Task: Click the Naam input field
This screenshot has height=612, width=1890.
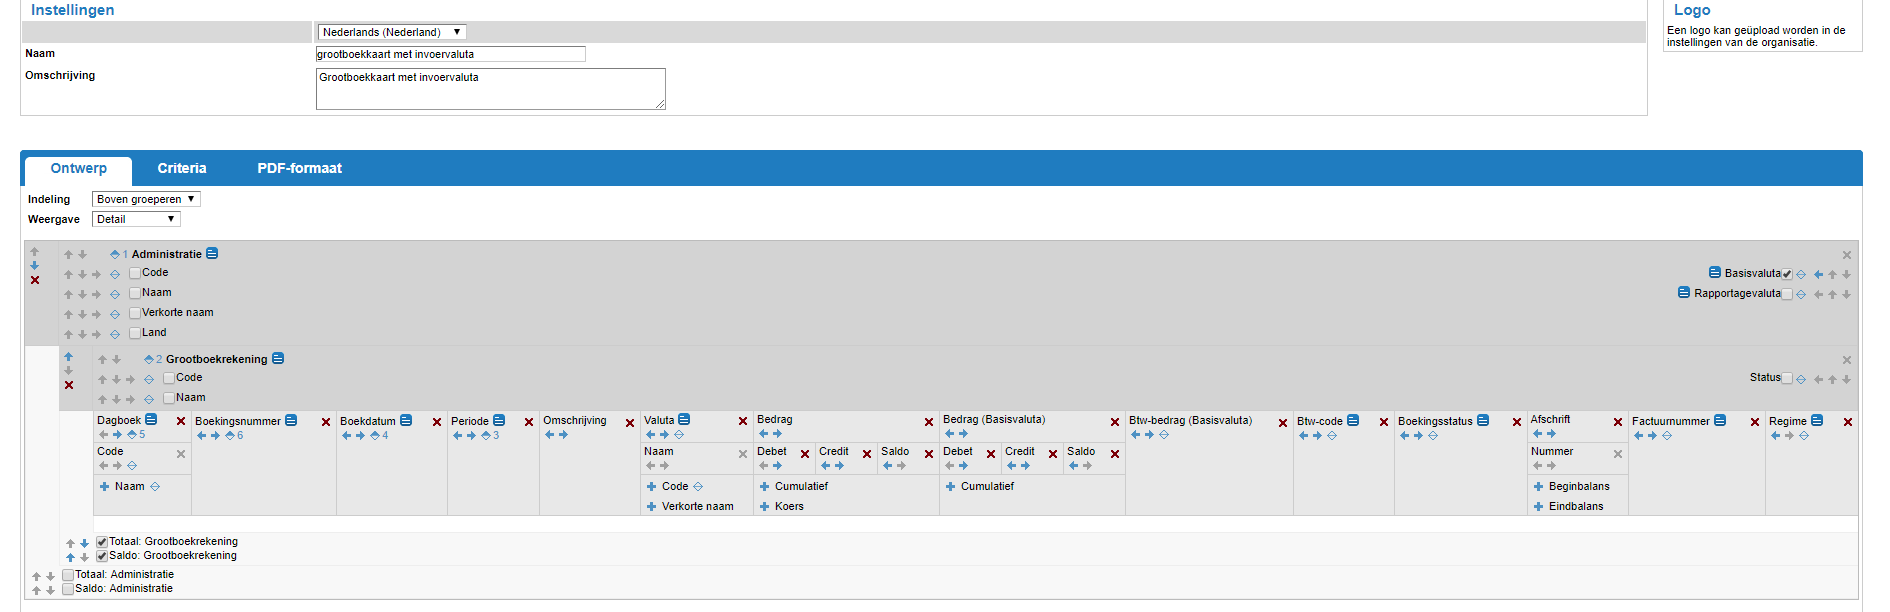Action: coord(450,54)
